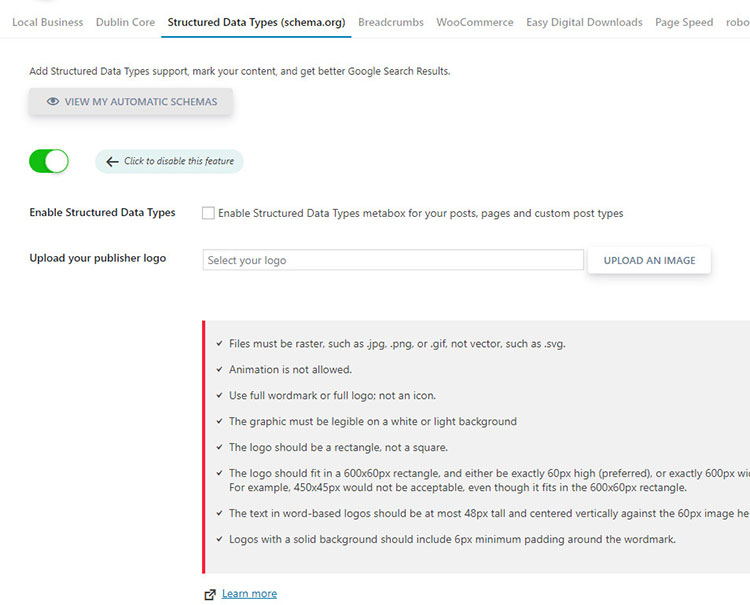This screenshot has width=750, height=605.
Task: Click the 'Enable Structured Data Types metabox' checkbox label text
Action: [x=420, y=213]
